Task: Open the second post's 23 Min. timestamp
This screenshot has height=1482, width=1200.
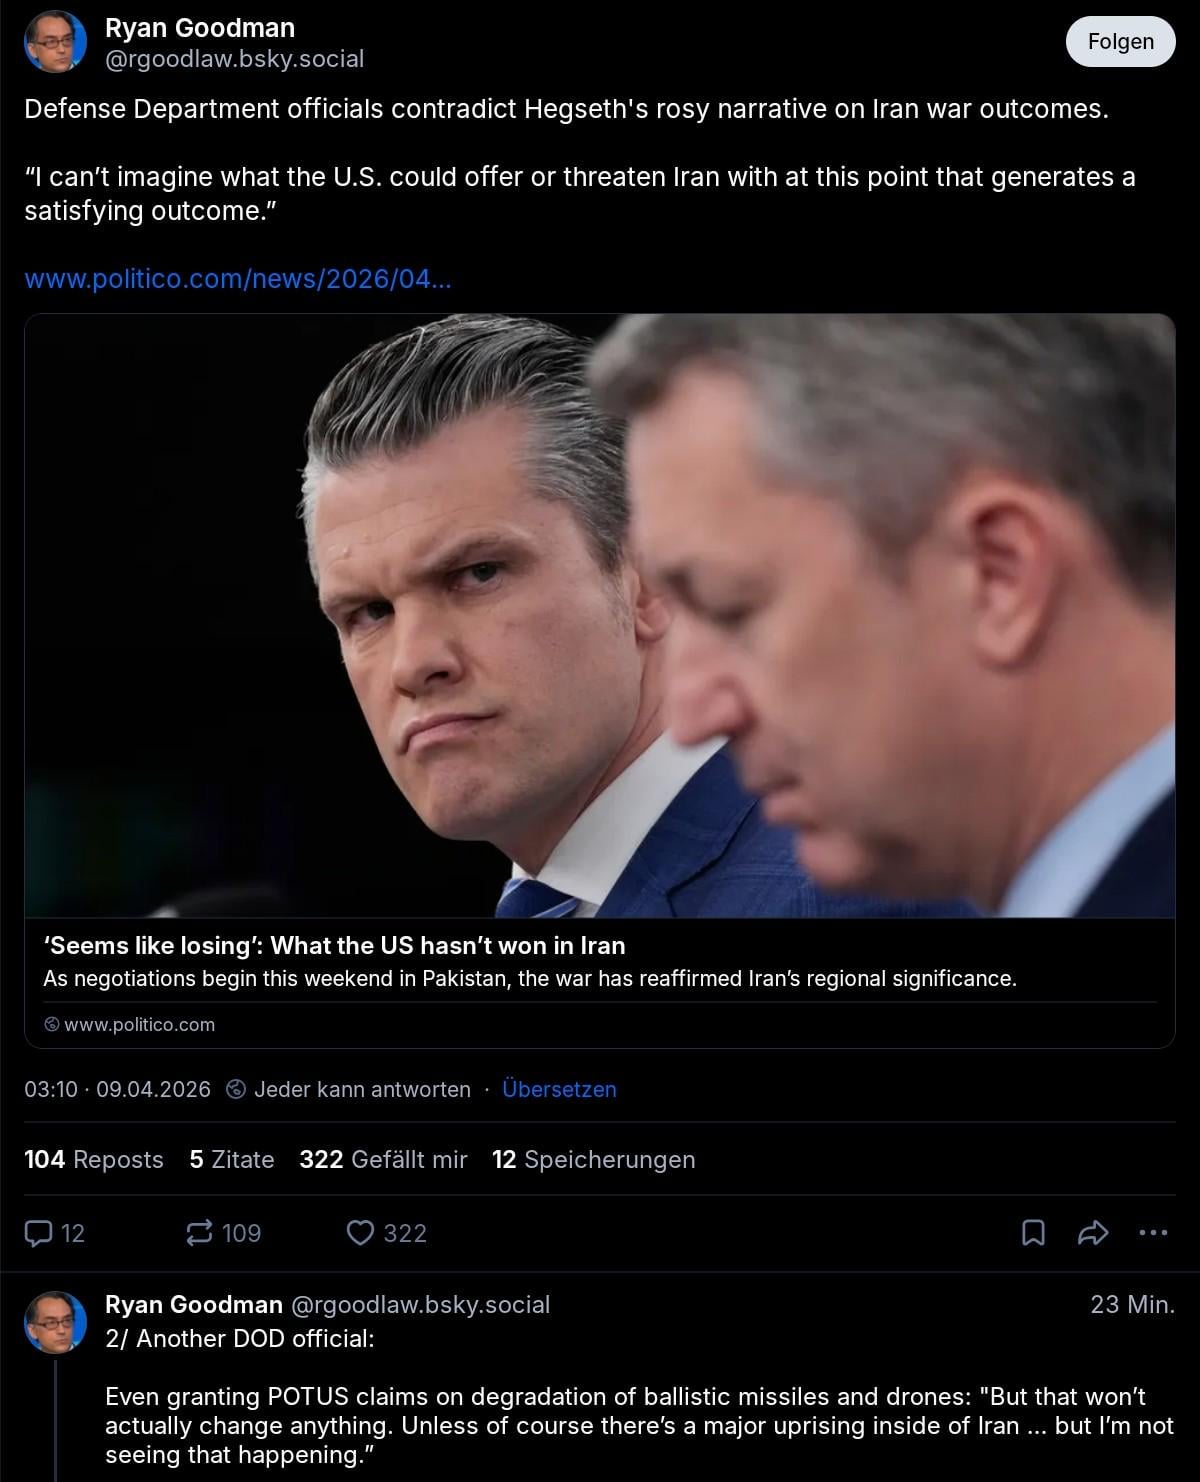Action: 1132,1304
